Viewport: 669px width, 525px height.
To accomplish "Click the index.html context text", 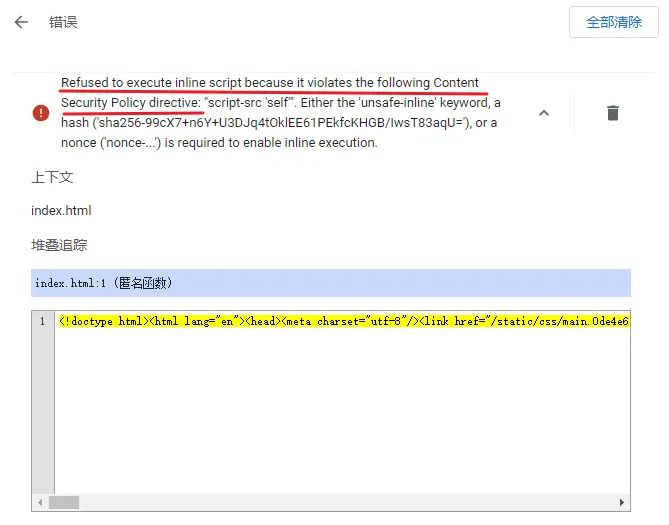I will click(x=61, y=210).
